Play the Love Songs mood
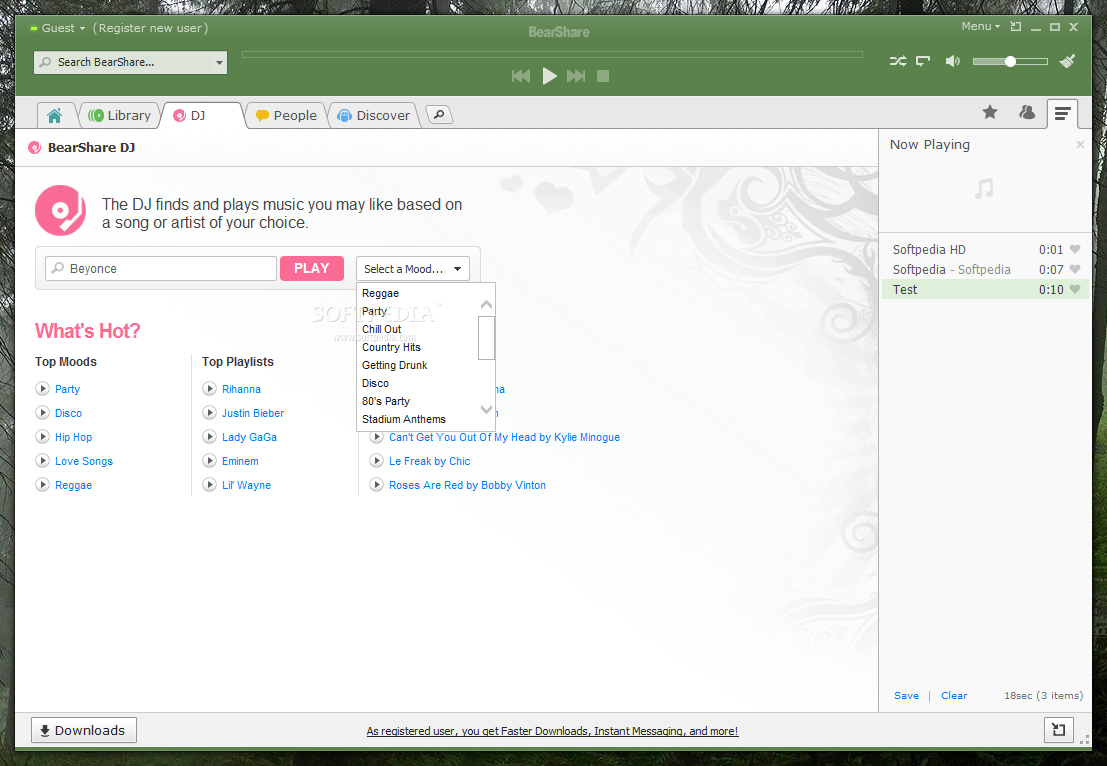Image resolution: width=1107 pixels, height=766 pixels. [43, 460]
